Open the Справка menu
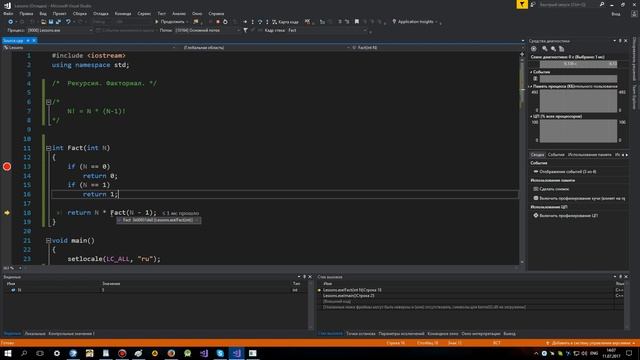The height and width of the screenshot is (360, 640). (x=216, y=13)
